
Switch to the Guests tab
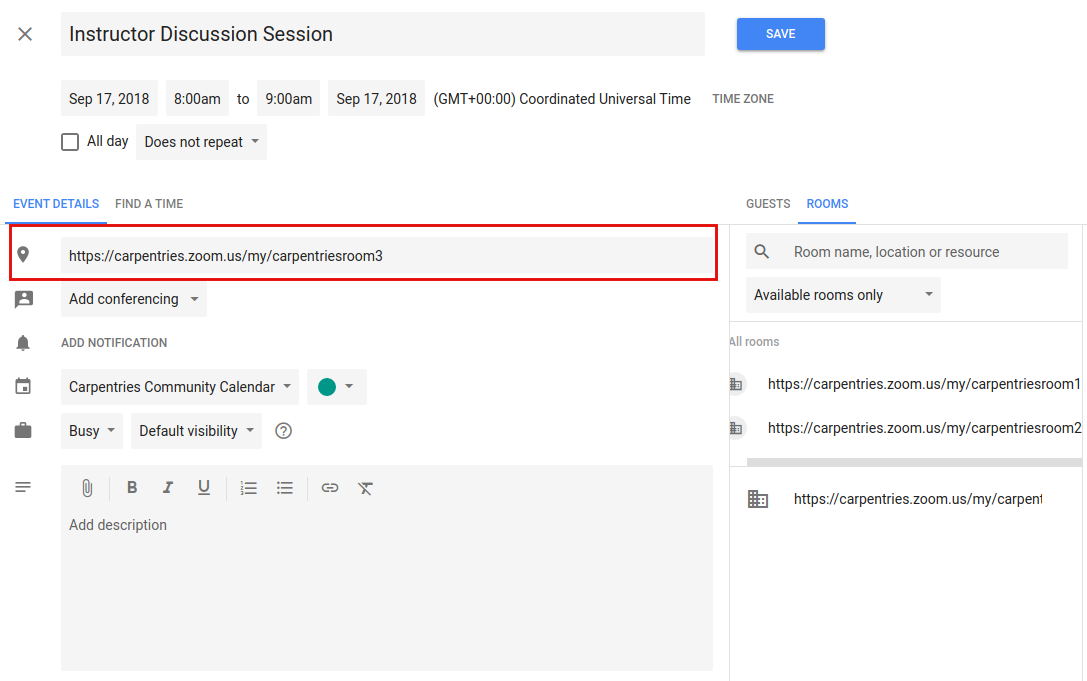pos(768,204)
